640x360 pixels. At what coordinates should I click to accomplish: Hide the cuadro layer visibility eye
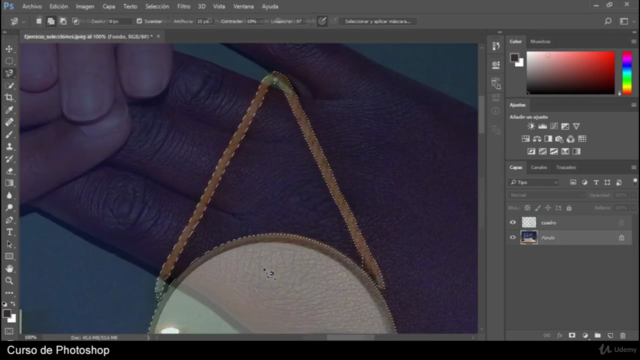513,222
